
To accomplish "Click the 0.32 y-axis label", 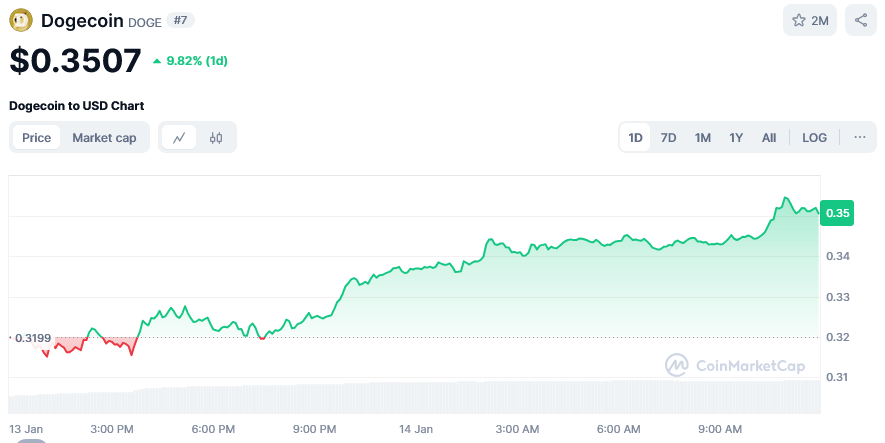I will tap(838, 337).
